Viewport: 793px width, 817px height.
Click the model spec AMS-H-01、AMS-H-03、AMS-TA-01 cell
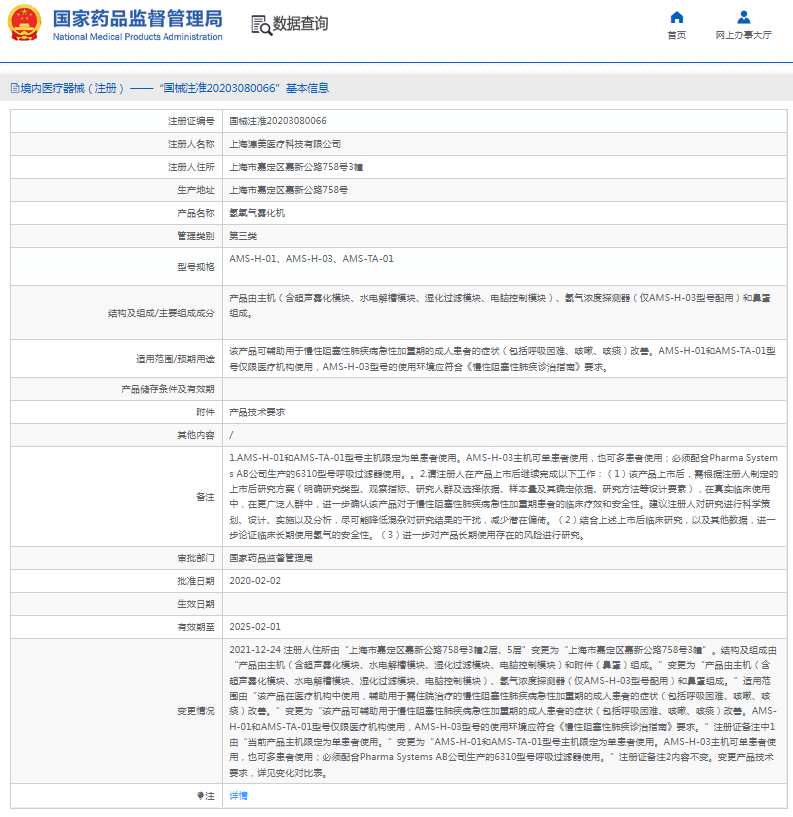[311, 259]
